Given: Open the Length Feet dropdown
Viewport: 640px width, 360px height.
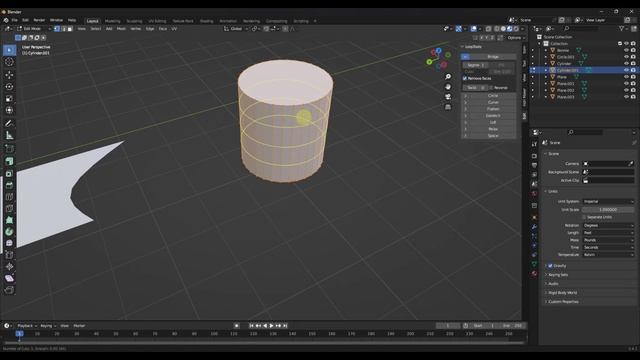Looking at the screenshot, I should 608,233.
